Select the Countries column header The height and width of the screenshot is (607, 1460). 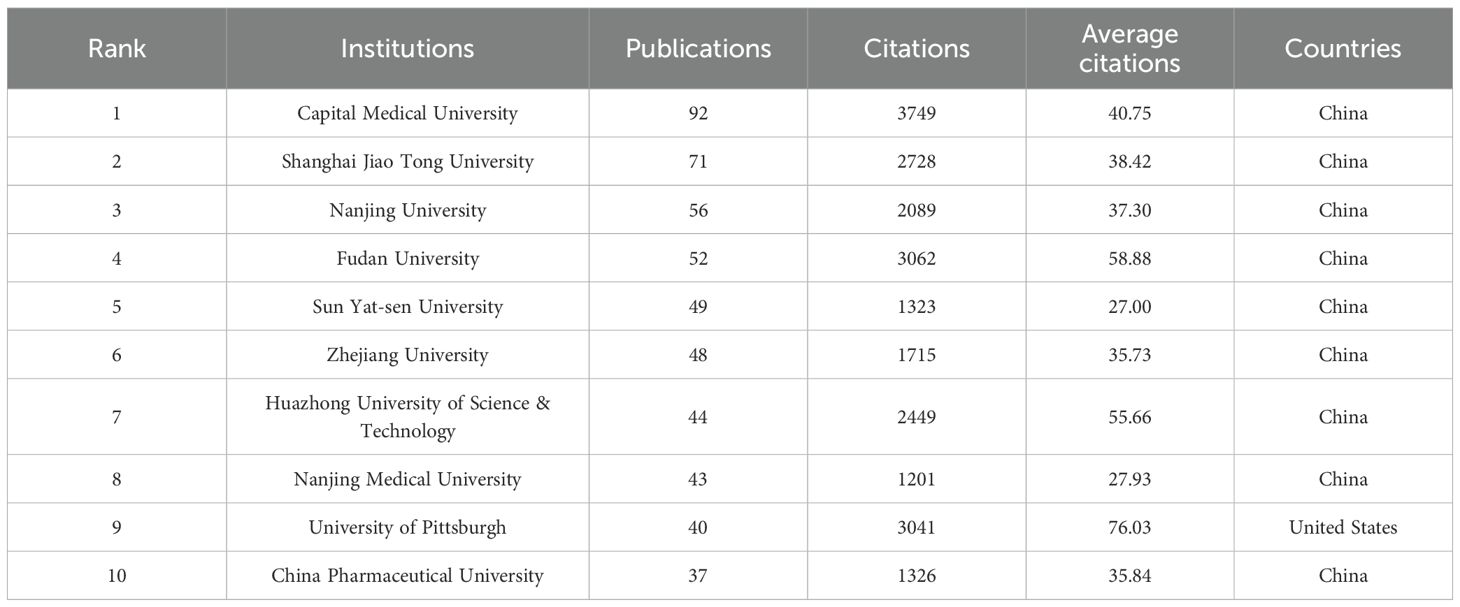pos(1342,48)
